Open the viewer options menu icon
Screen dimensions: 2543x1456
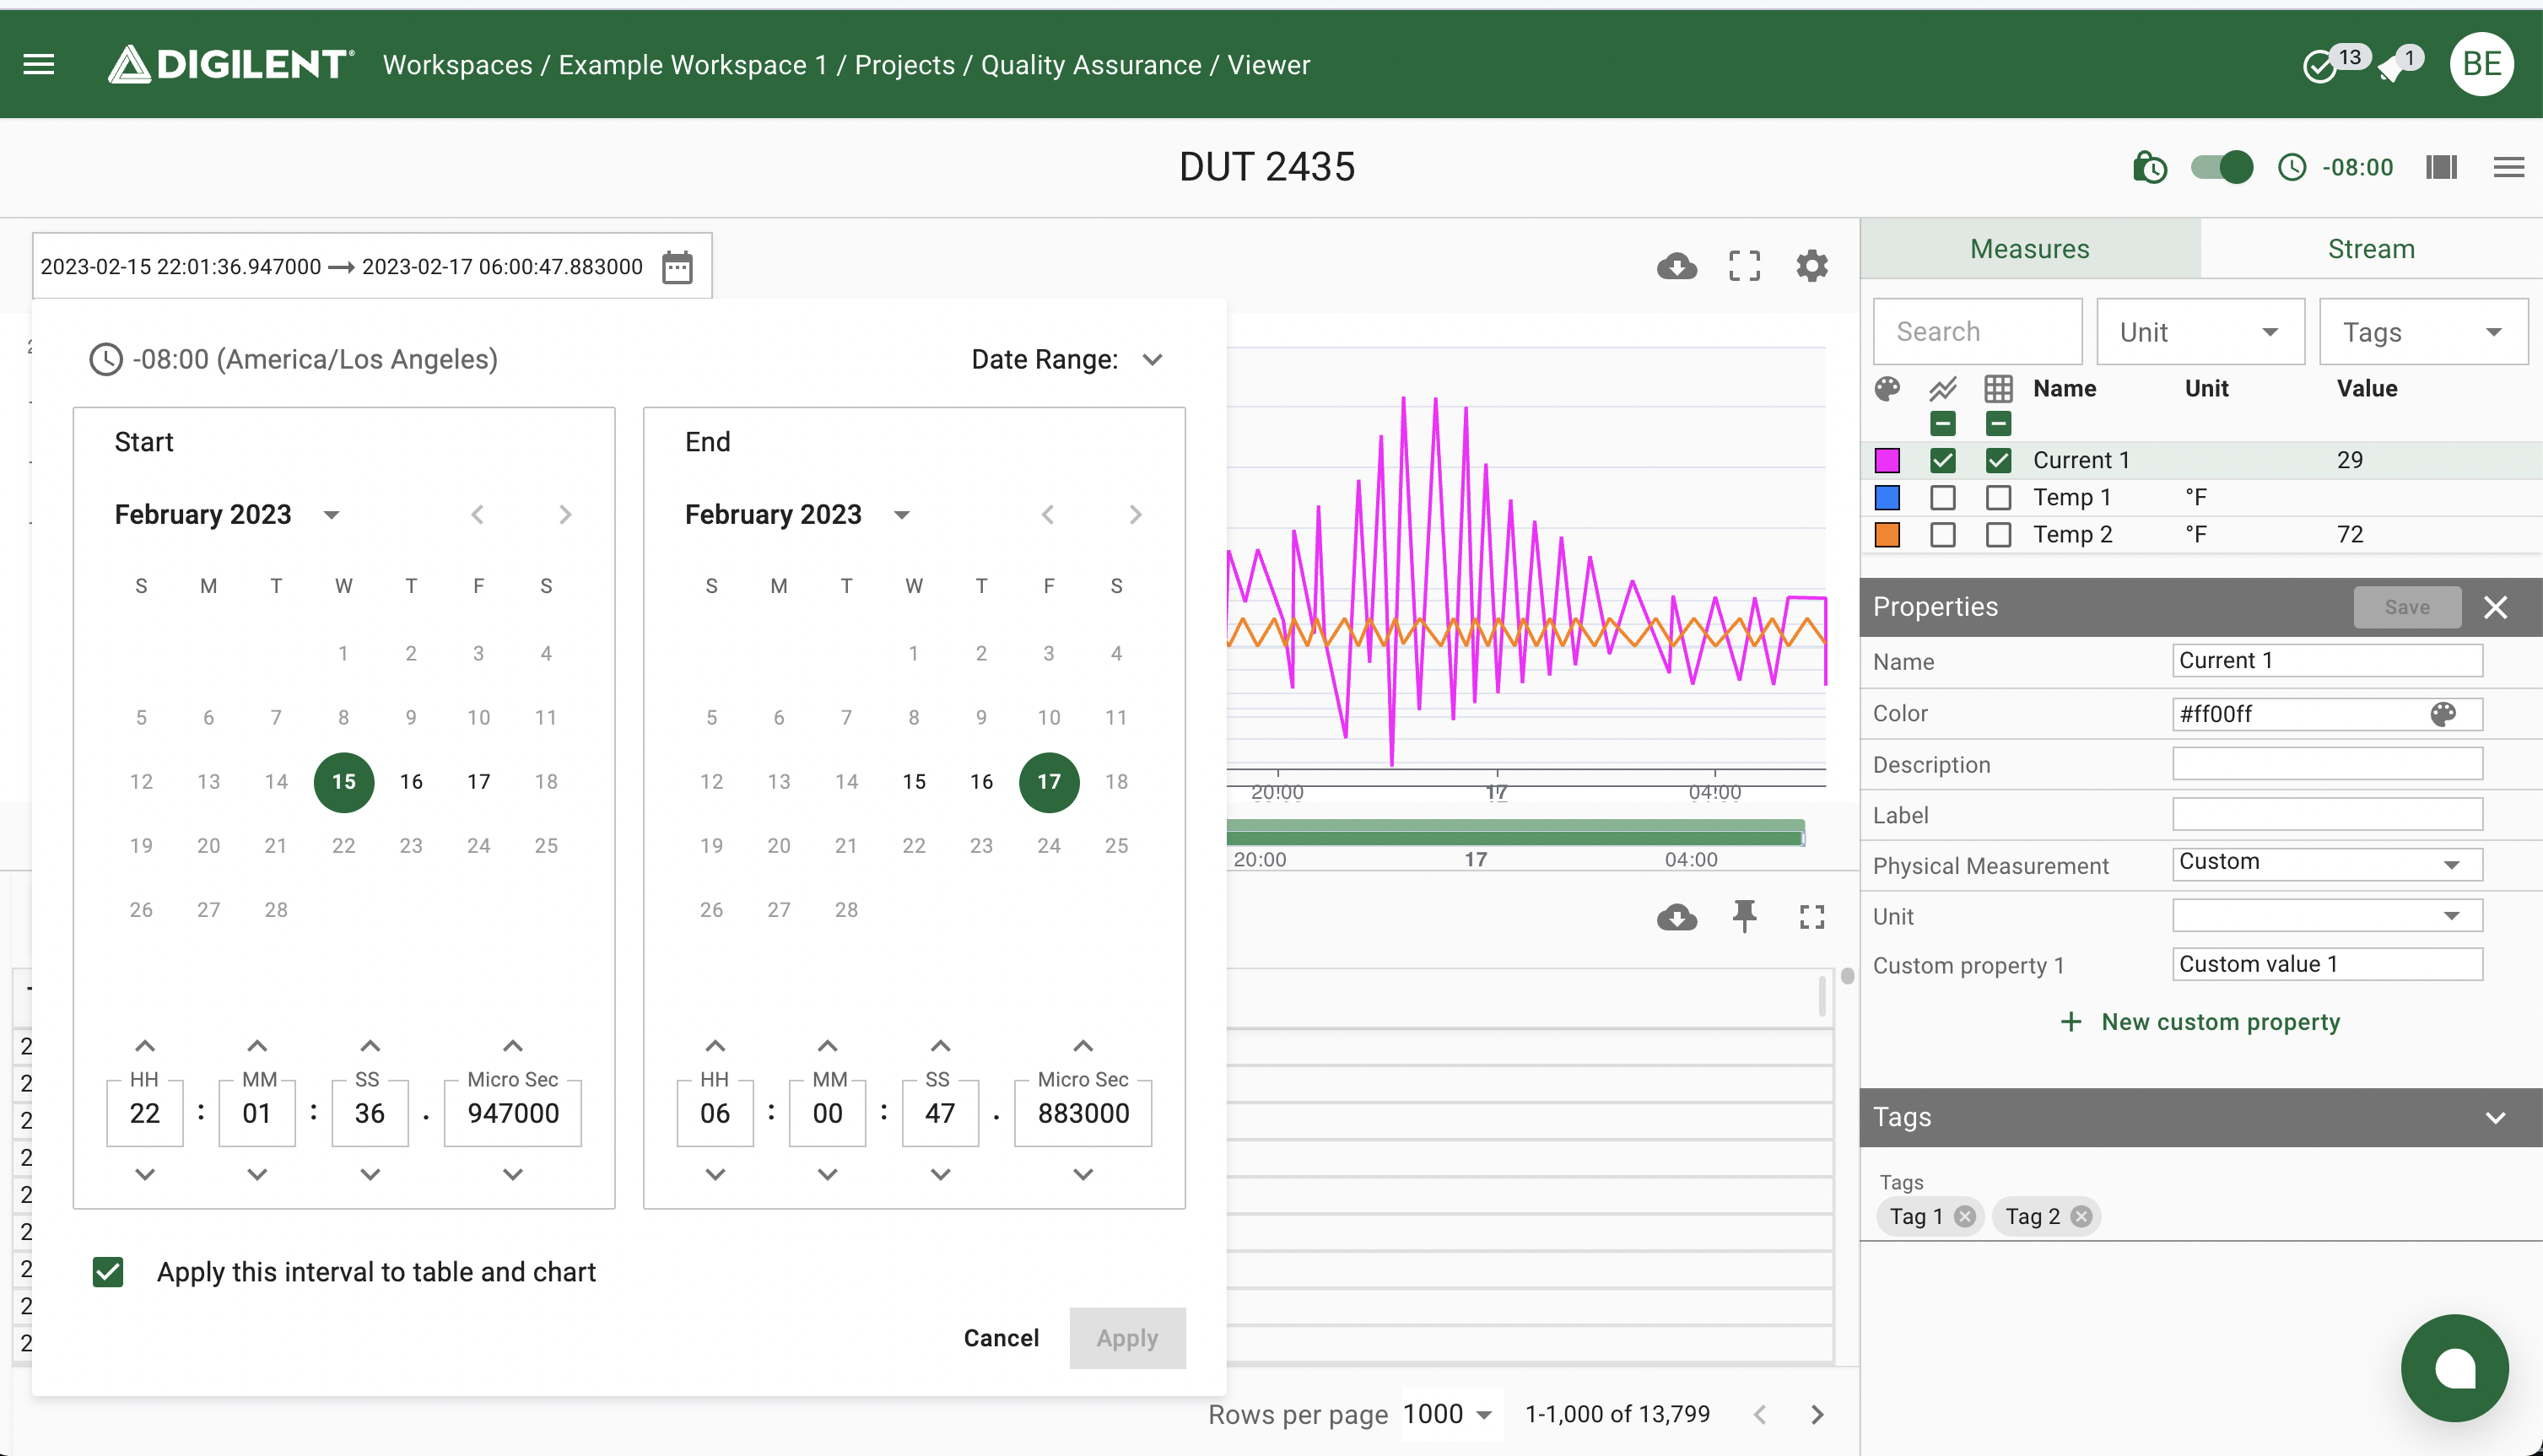point(2508,167)
